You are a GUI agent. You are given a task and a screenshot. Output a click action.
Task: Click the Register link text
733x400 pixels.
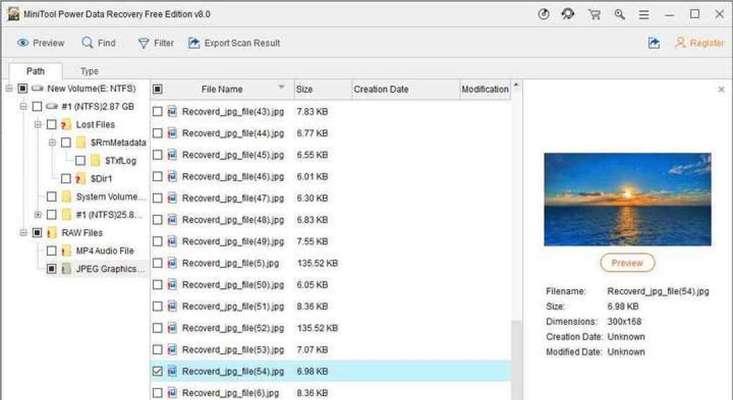[706, 43]
